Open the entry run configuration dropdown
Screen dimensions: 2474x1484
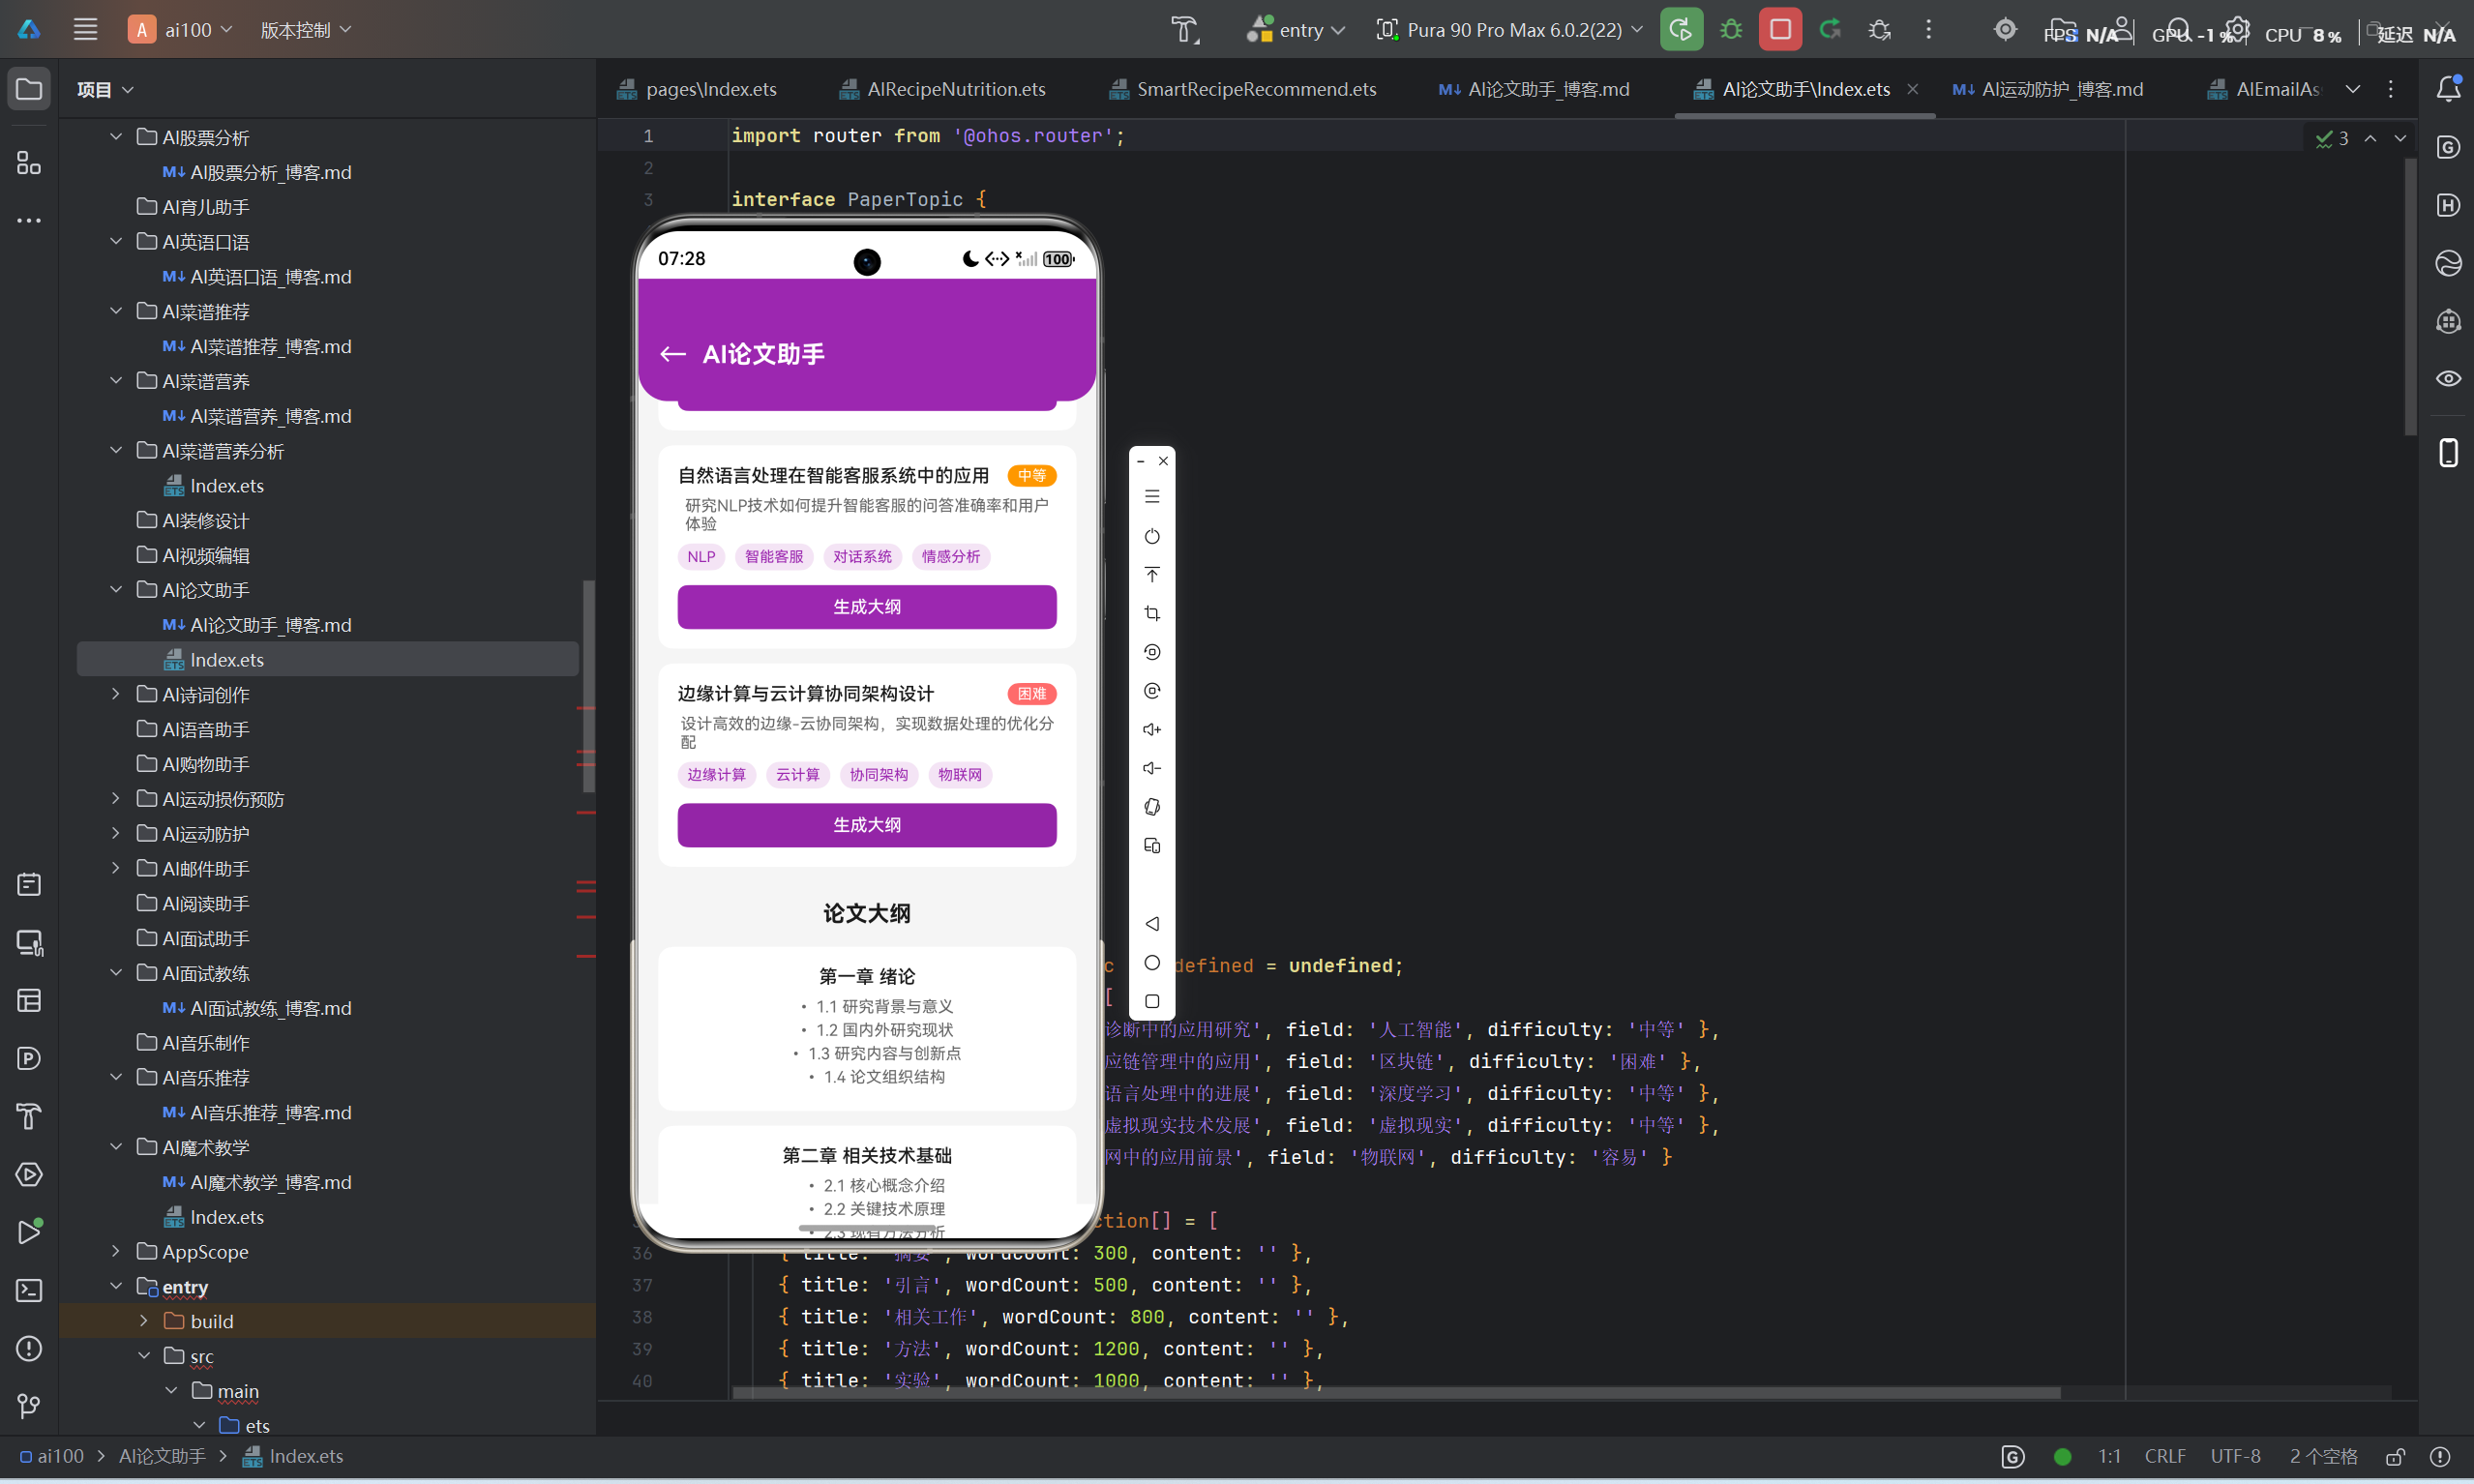1296,29
